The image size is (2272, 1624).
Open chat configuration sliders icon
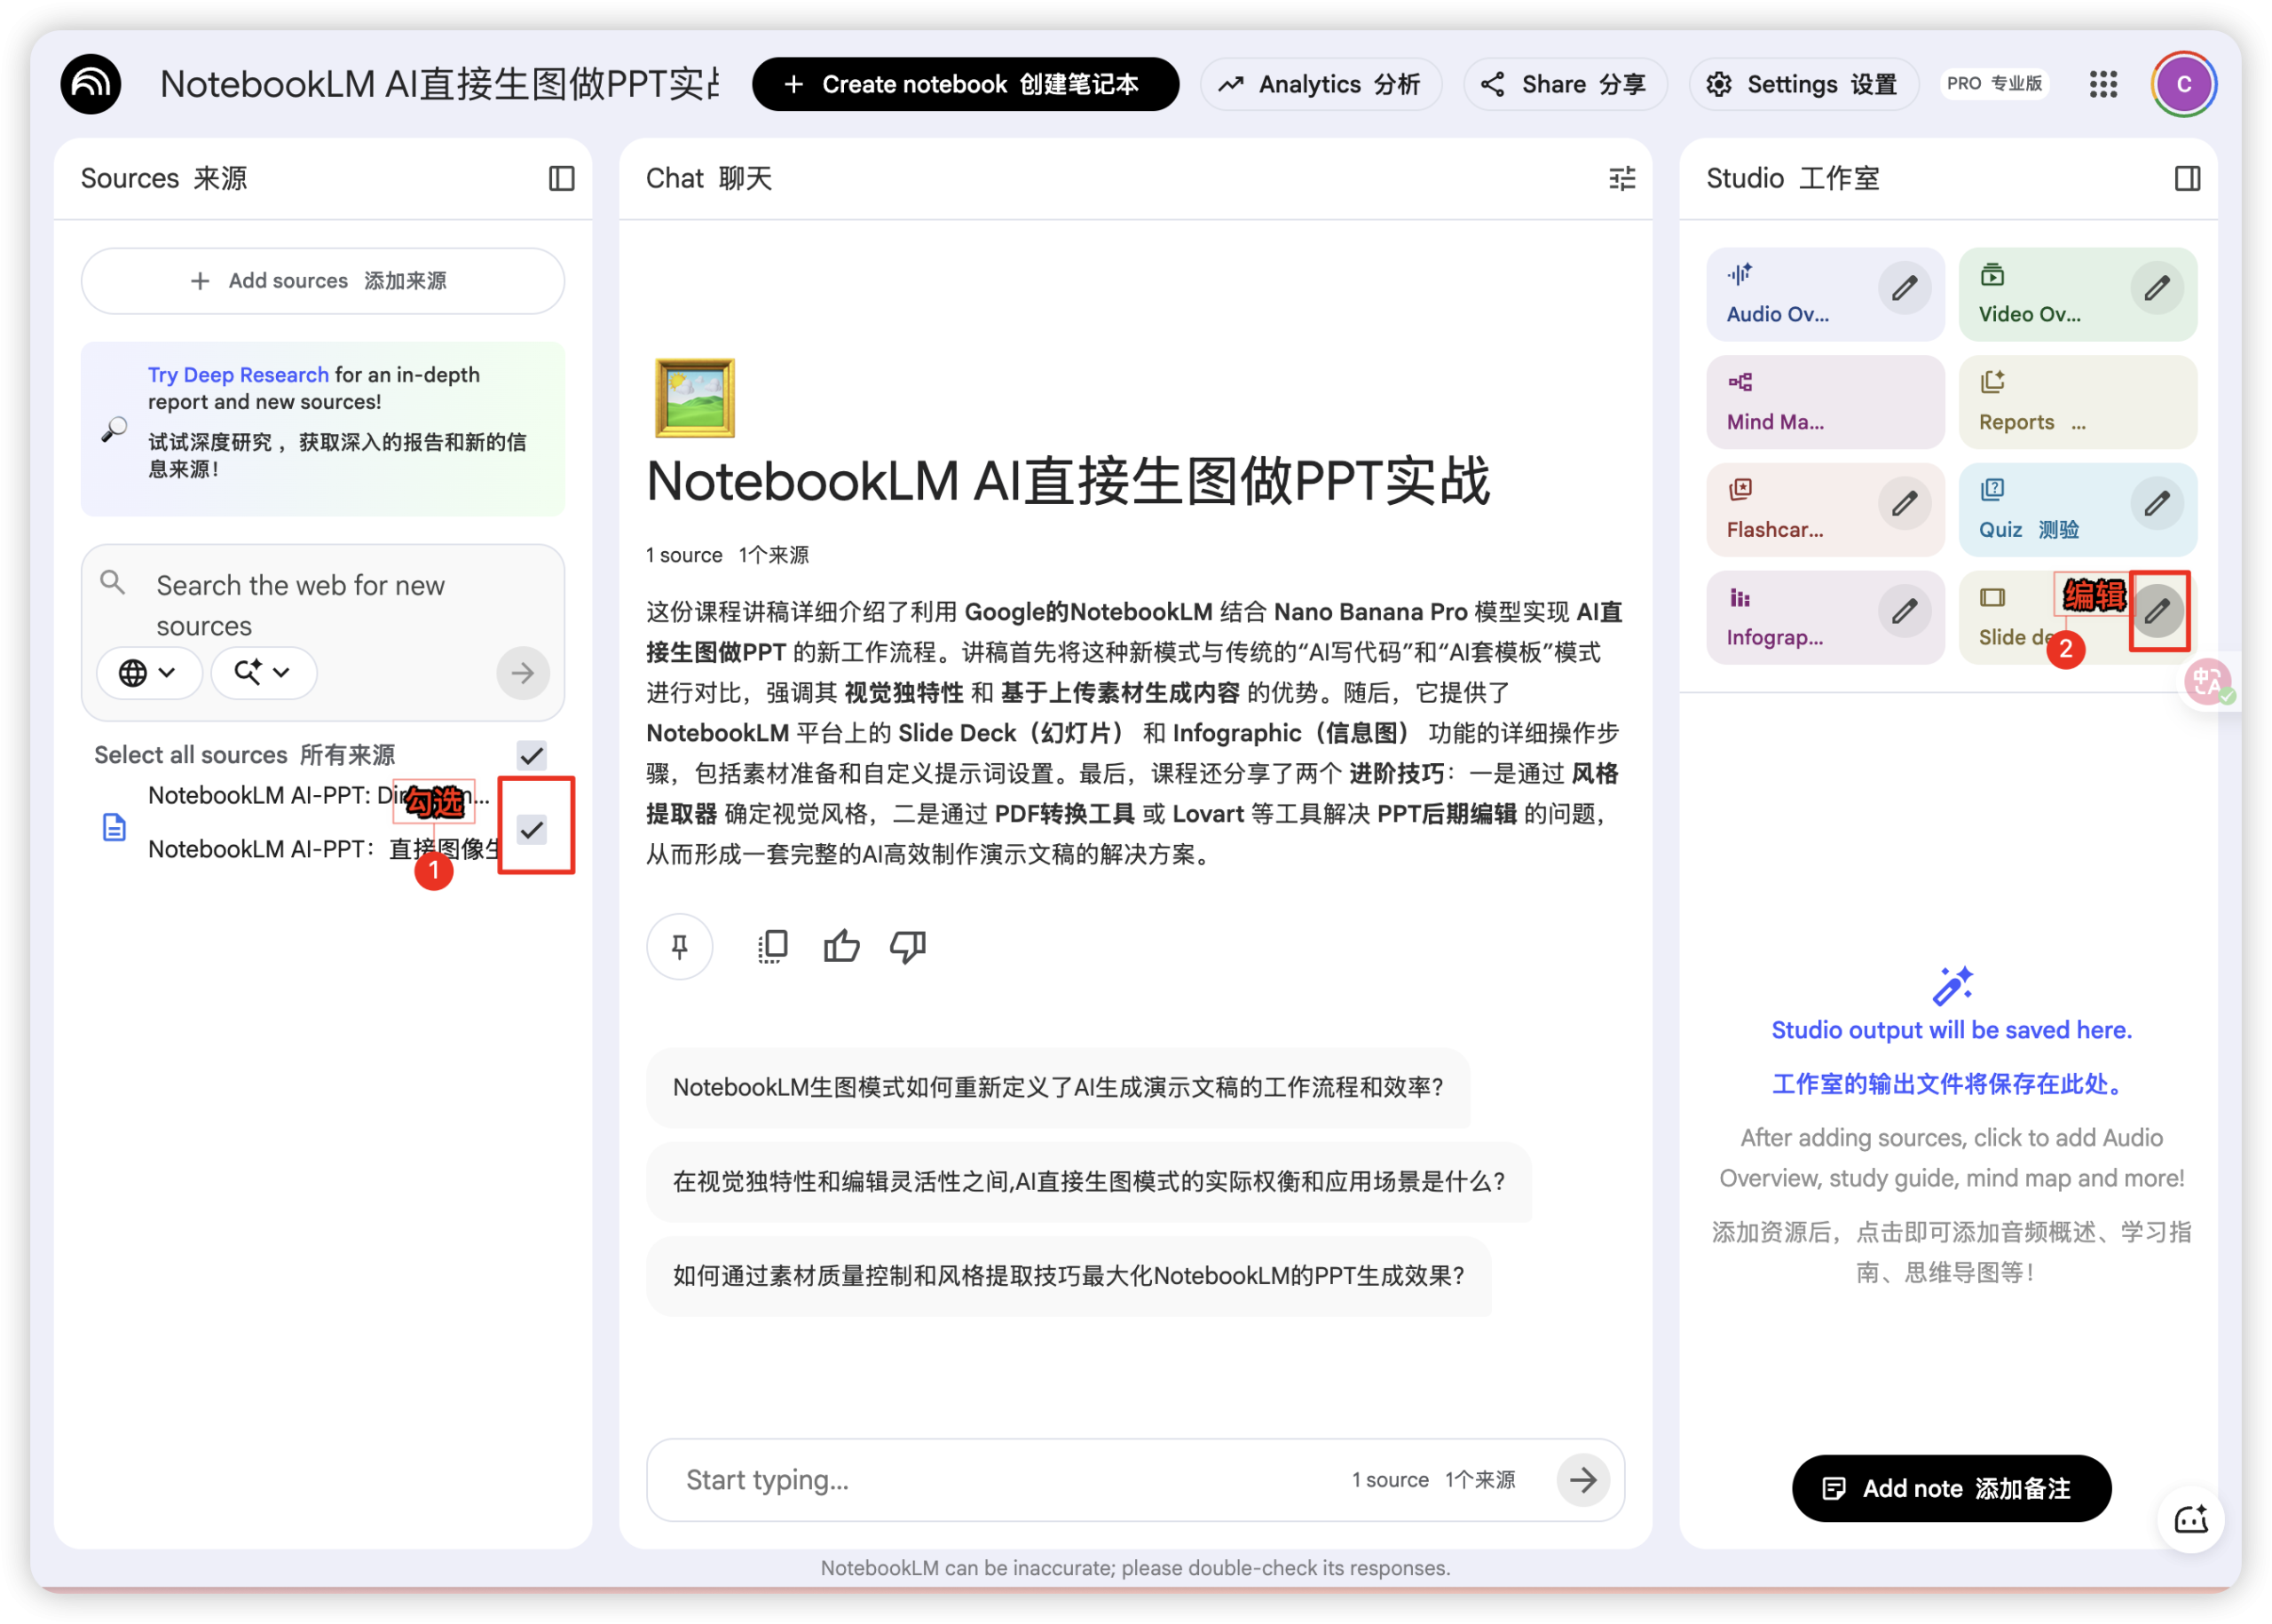[x=1622, y=178]
